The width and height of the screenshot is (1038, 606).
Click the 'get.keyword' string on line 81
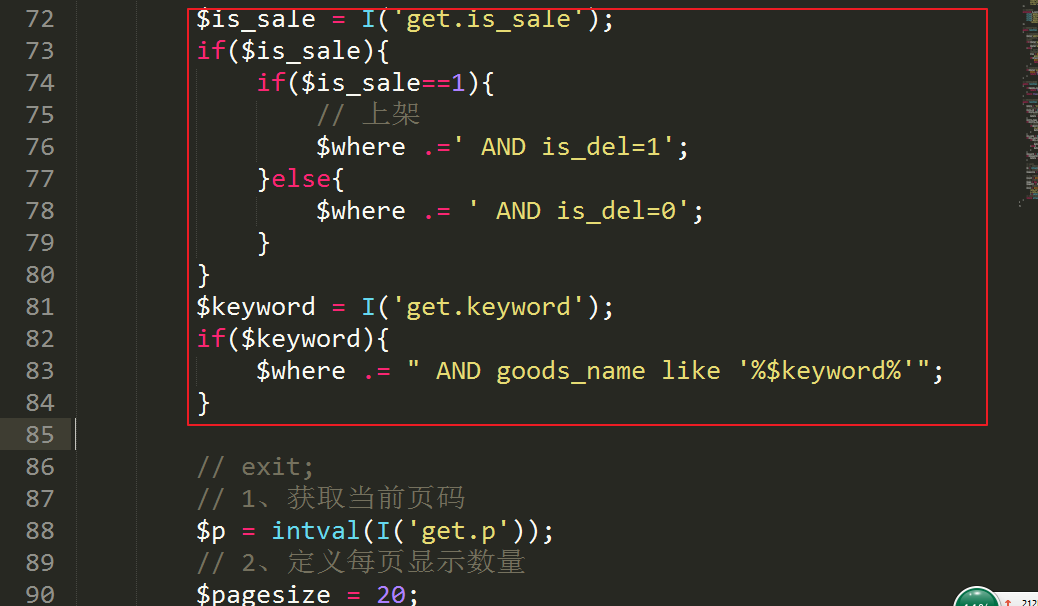[x=488, y=307]
